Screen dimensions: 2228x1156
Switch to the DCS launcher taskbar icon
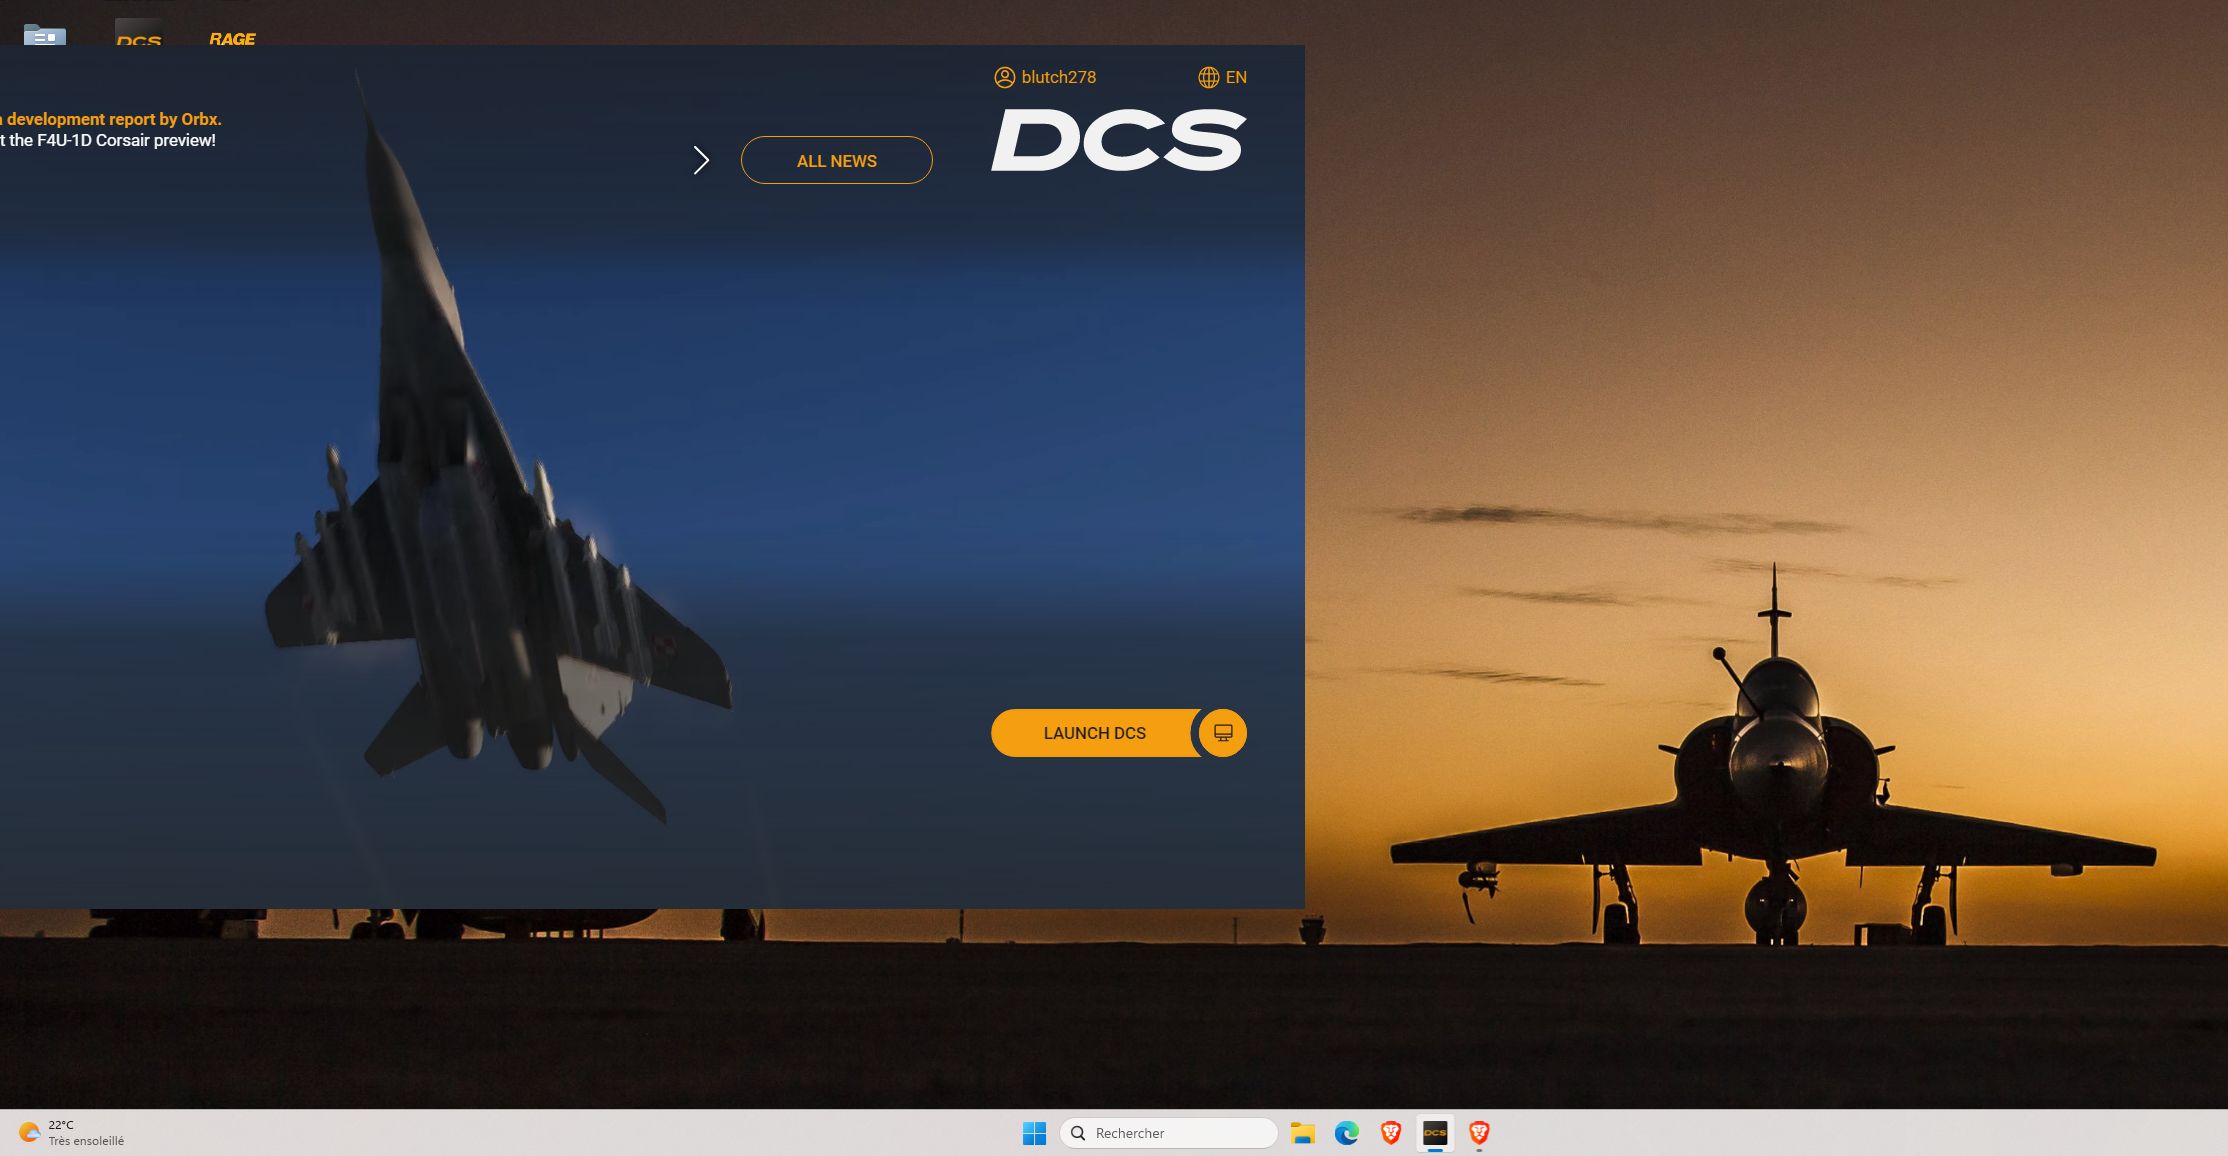[1435, 1133]
